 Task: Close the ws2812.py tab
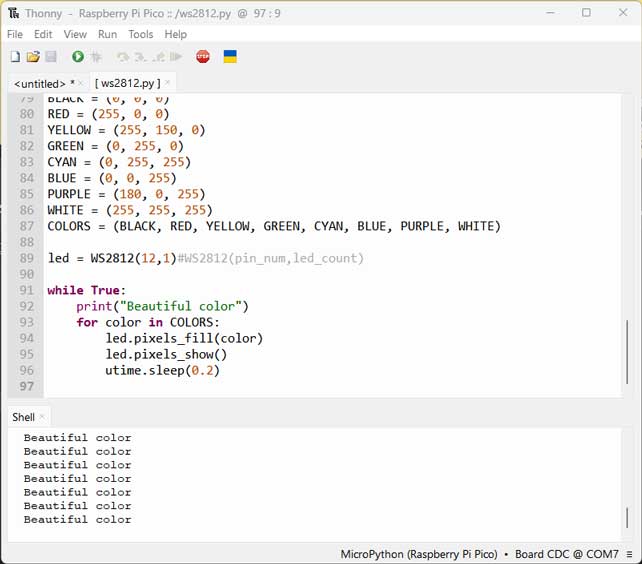coord(167,83)
